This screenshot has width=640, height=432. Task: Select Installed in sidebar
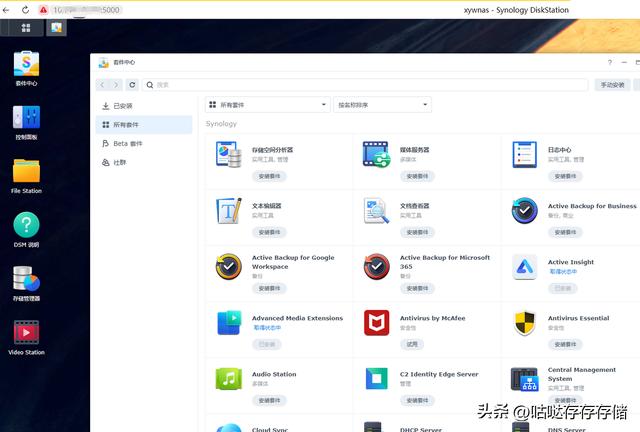pyautogui.click(x=144, y=106)
